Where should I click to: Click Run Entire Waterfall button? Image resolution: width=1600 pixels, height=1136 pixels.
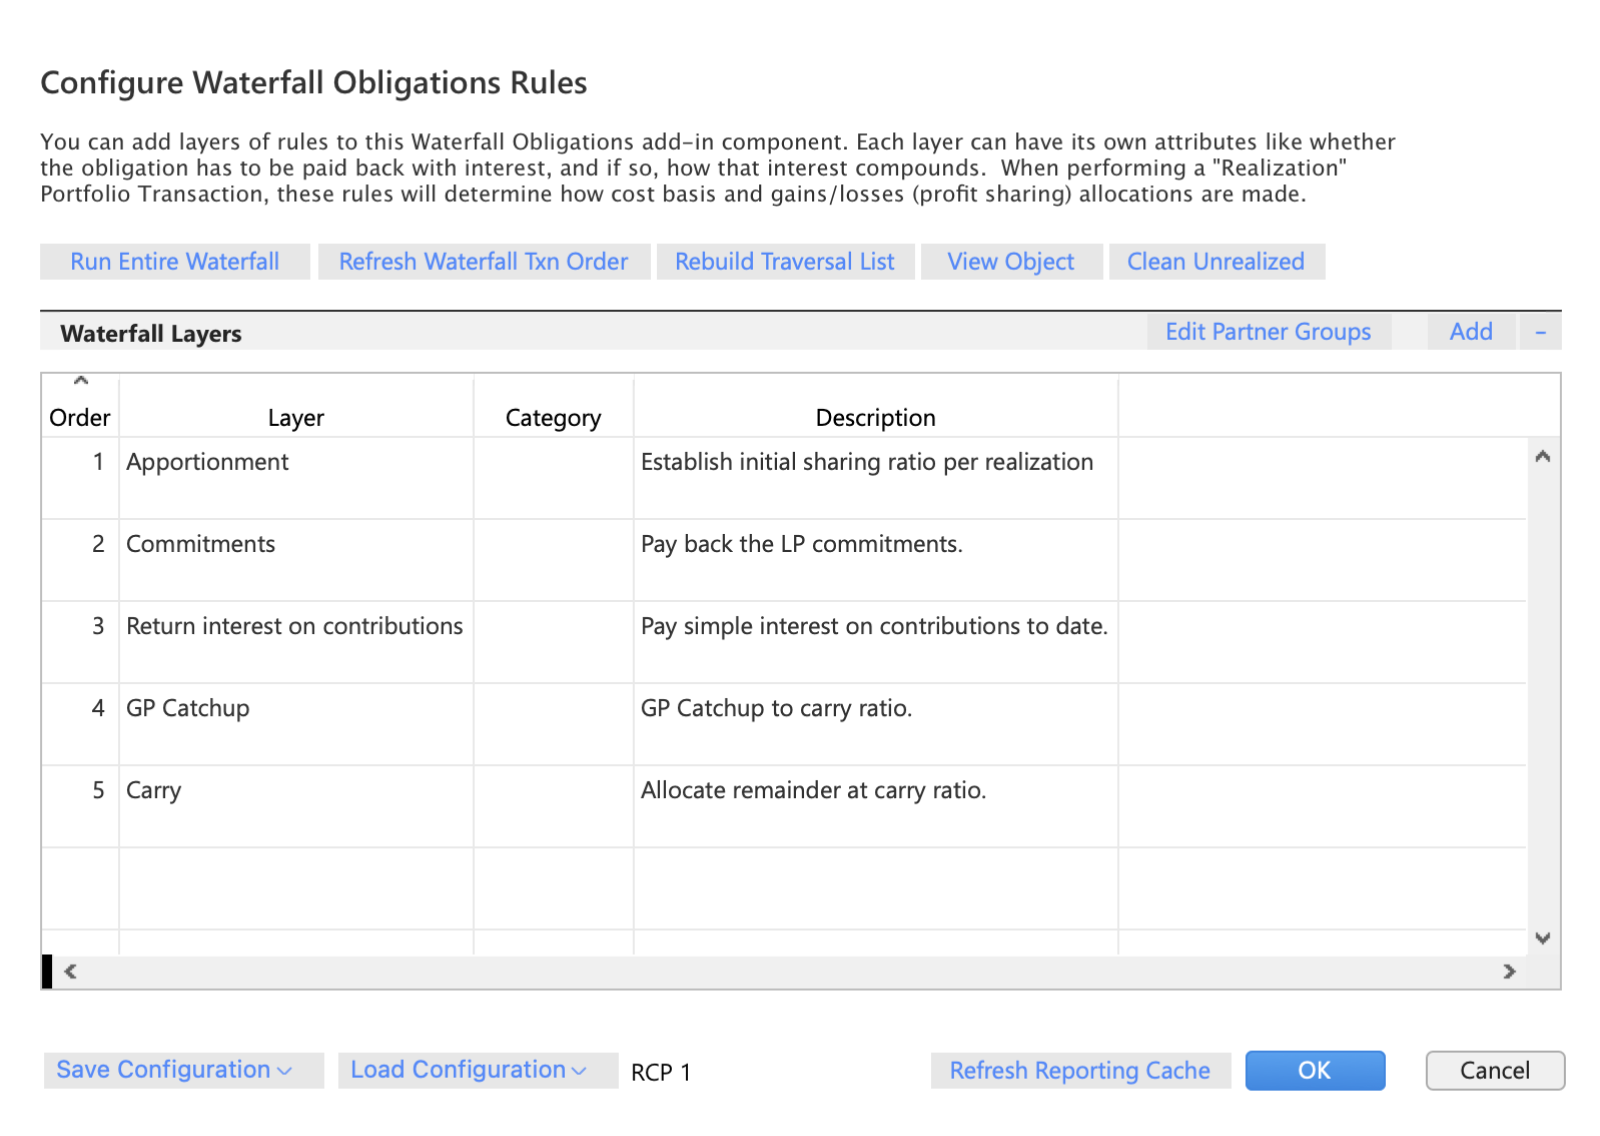tap(175, 262)
